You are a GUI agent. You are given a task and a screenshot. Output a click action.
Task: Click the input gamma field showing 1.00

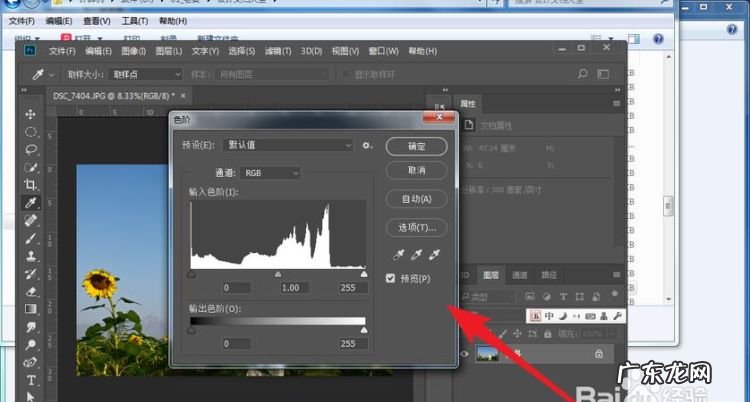pyautogui.click(x=291, y=288)
